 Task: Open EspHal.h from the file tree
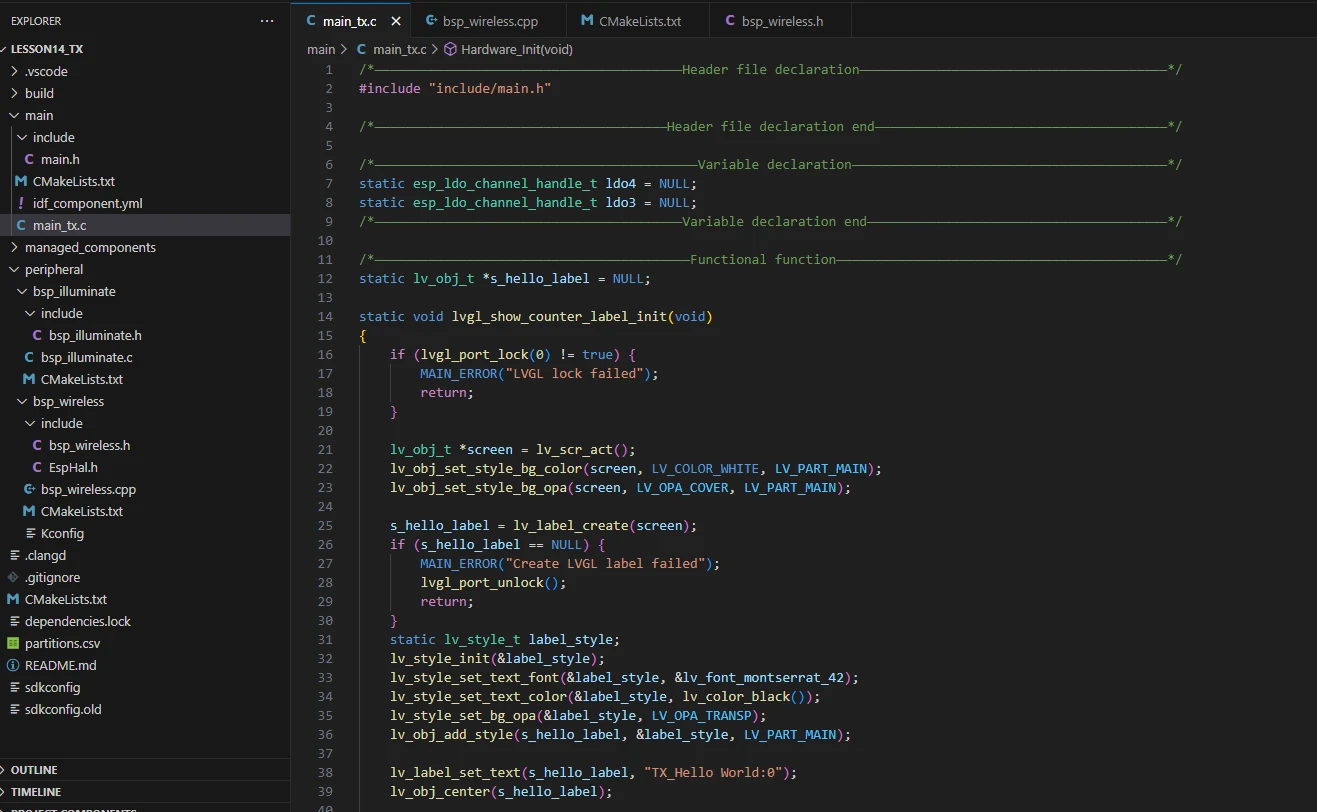(x=73, y=467)
